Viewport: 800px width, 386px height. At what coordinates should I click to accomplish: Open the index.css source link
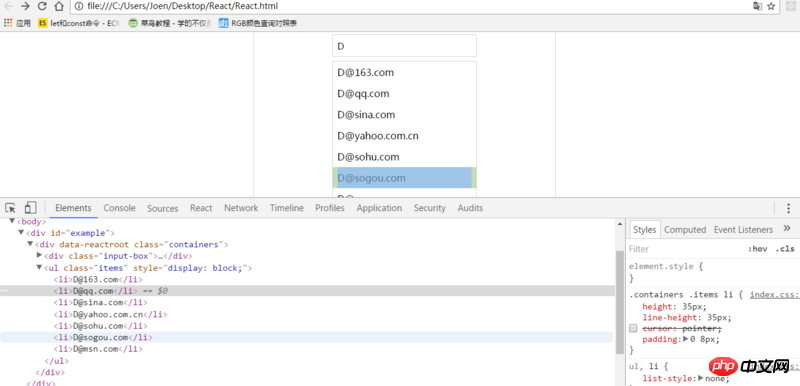coord(774,295)
